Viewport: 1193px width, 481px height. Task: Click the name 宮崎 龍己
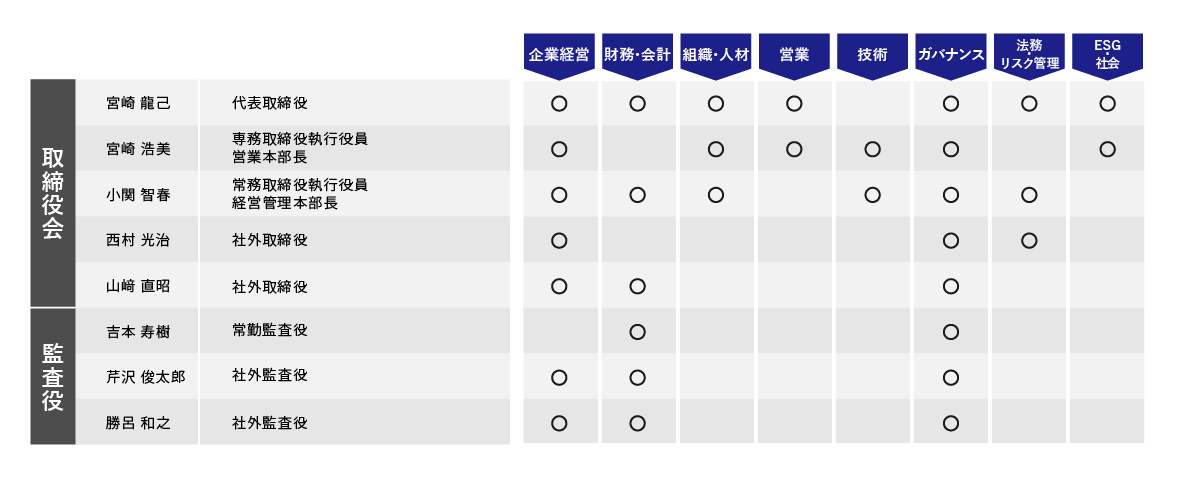coord(138,103)
